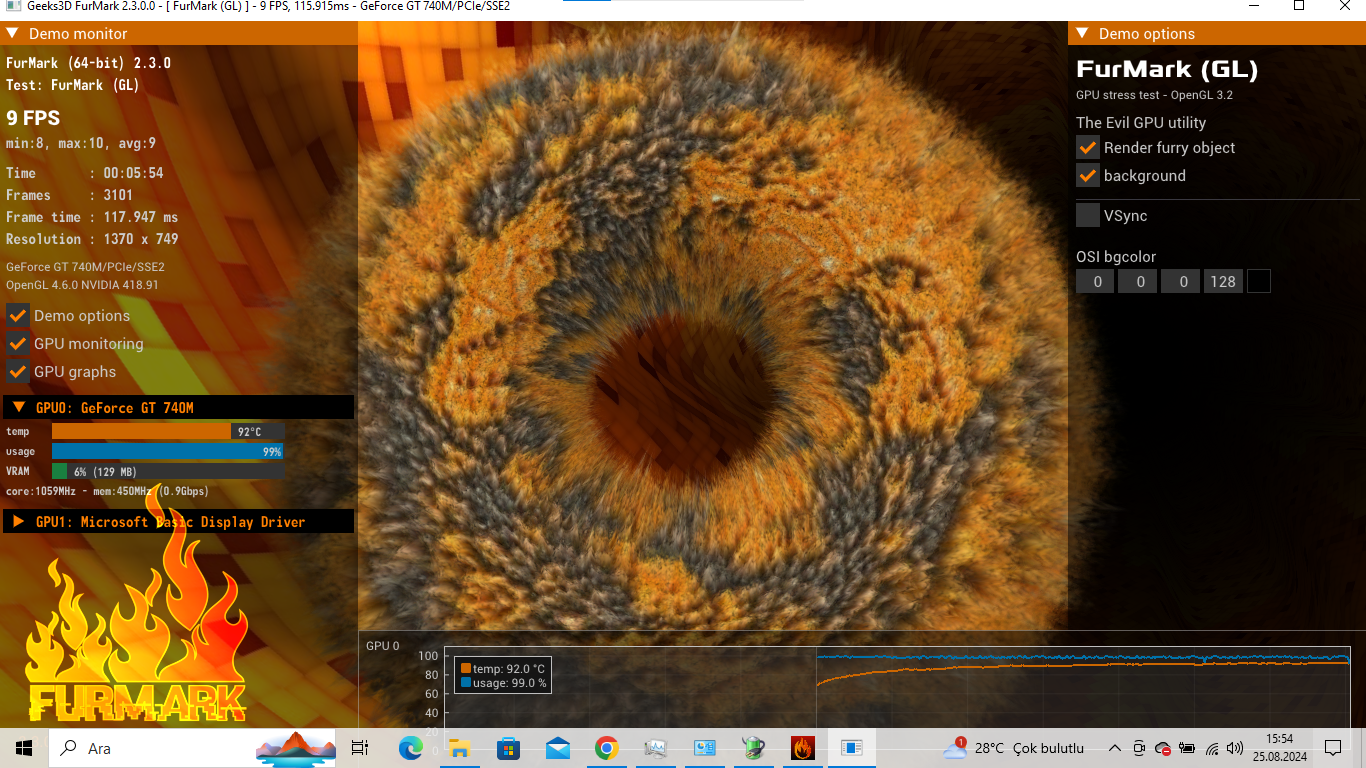
Task: Toggle the background checkbox
Action: point(1088,175)
